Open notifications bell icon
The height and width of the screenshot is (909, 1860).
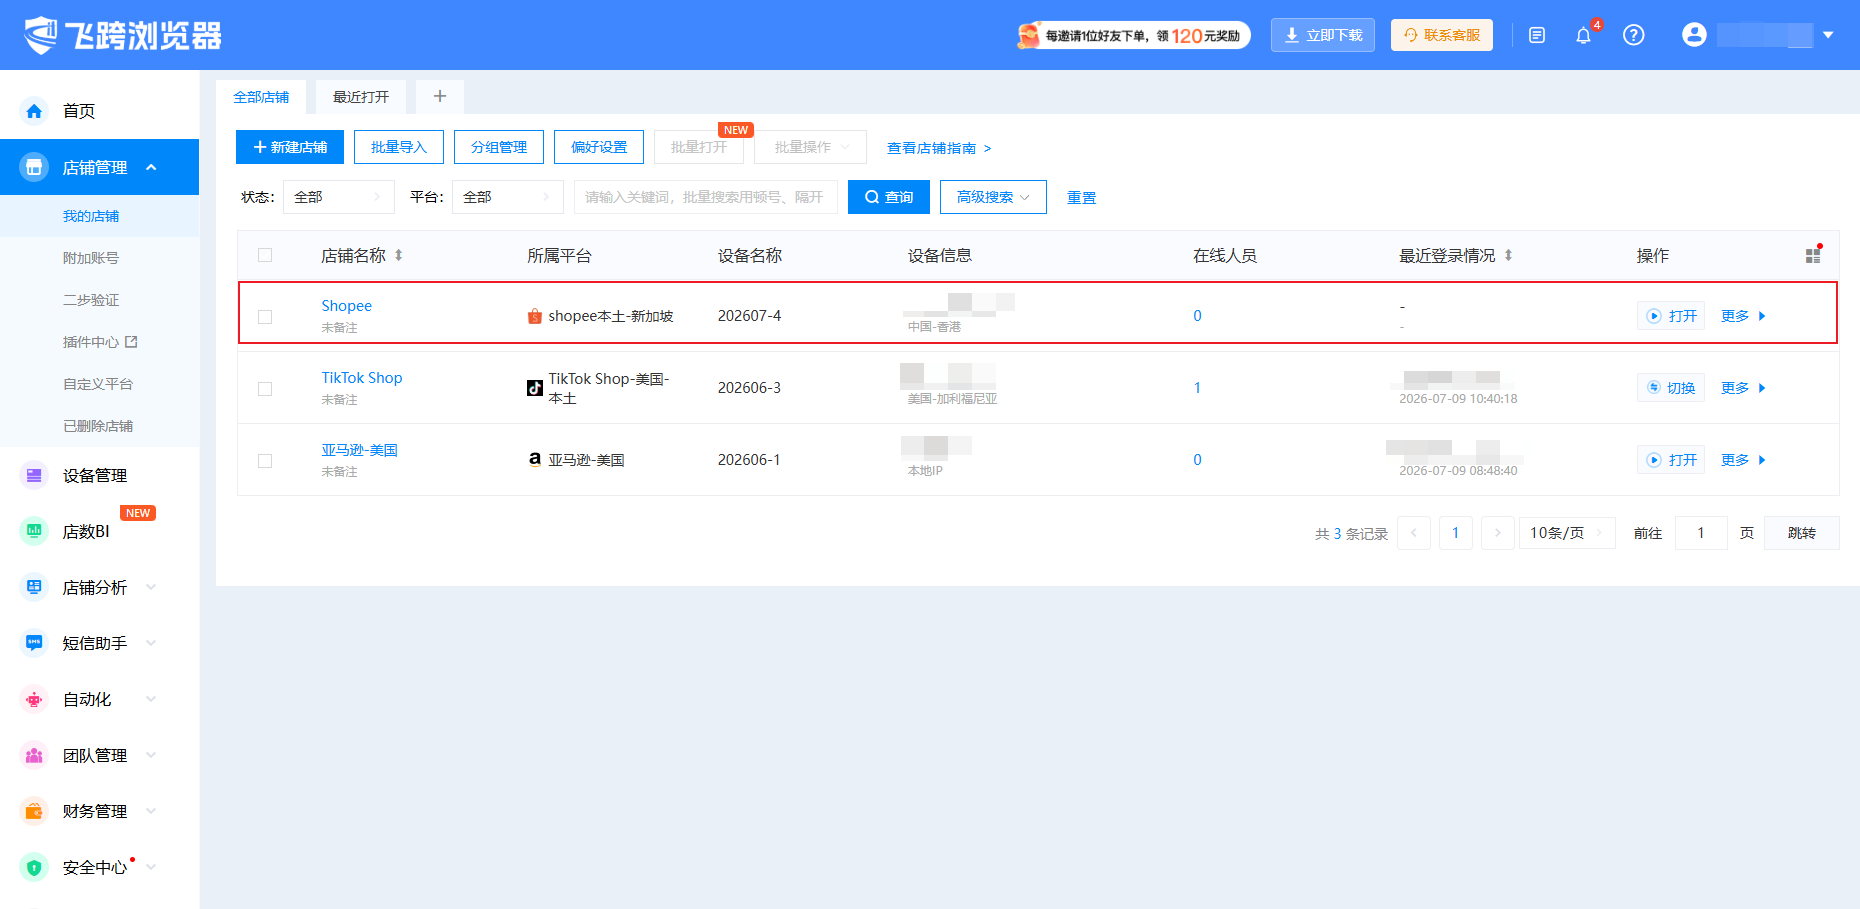pos(1583,35)
